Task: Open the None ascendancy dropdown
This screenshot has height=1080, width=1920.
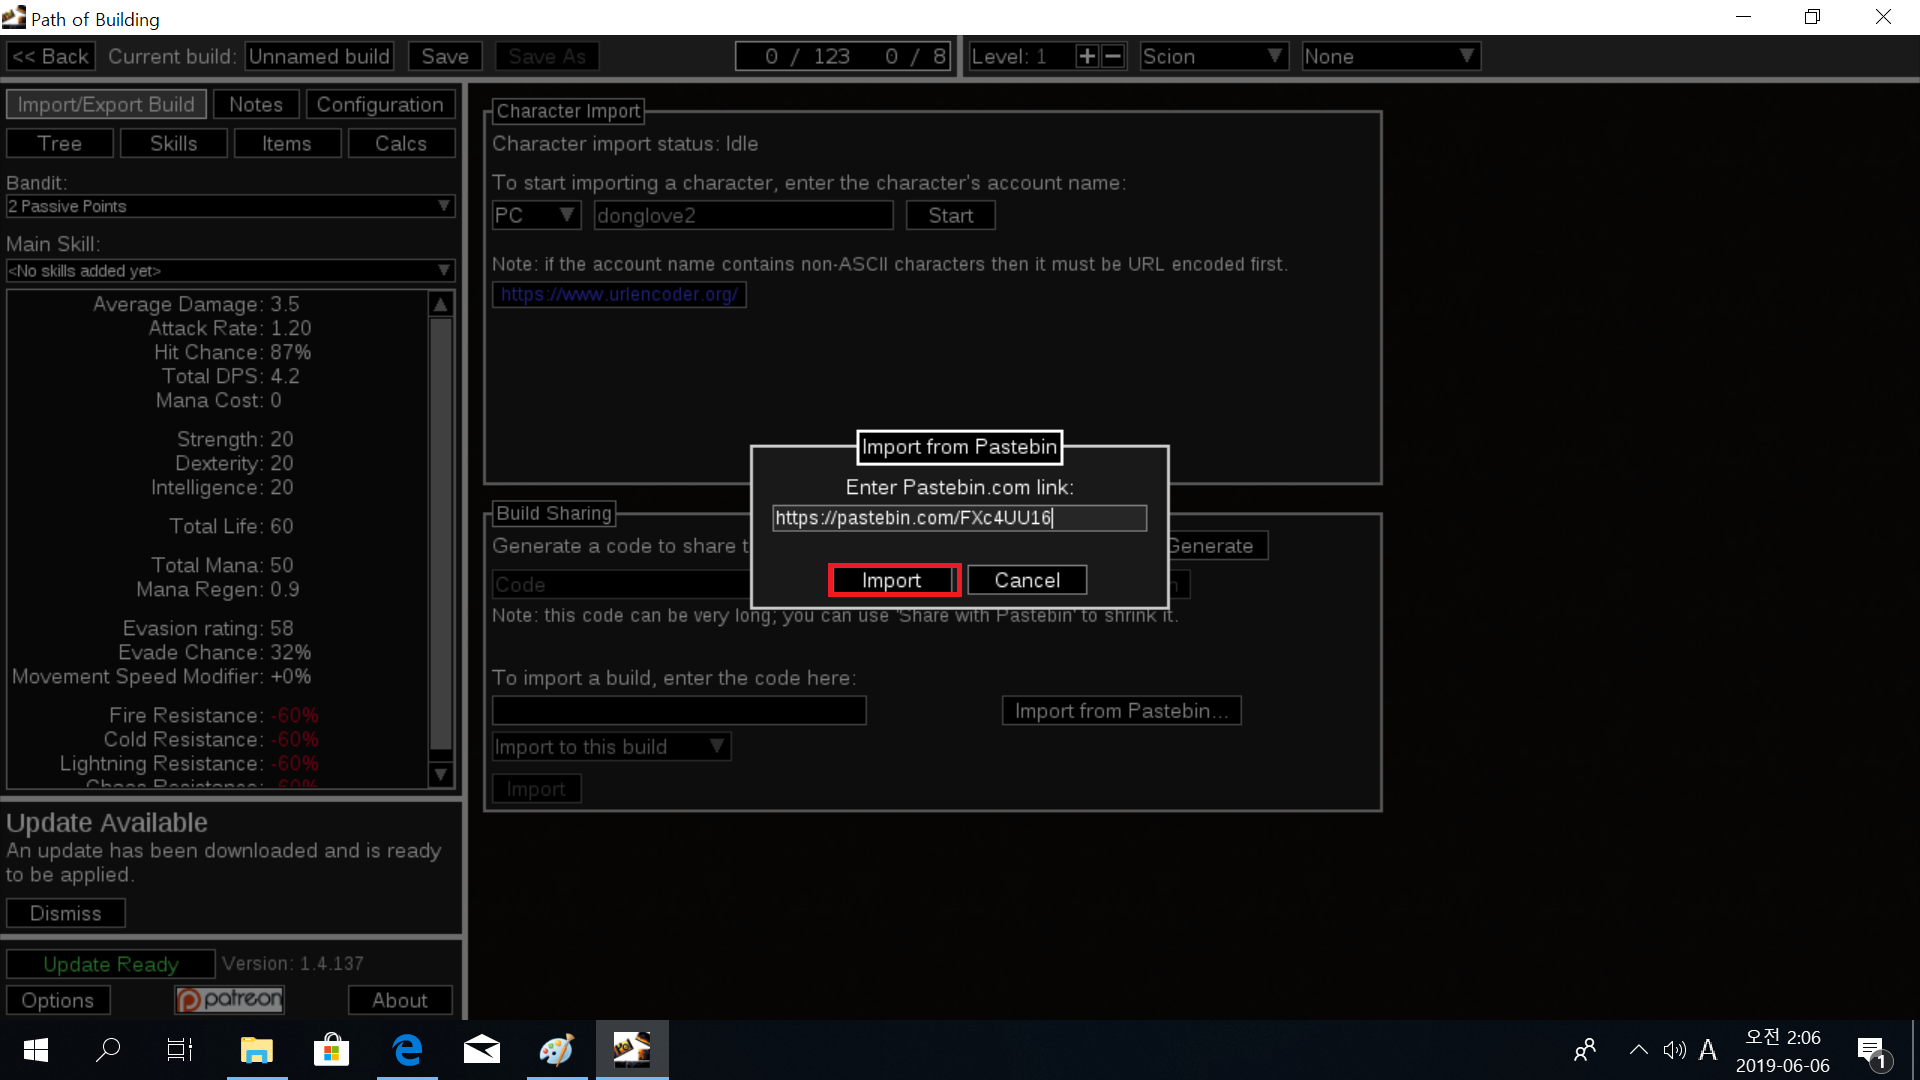Action: pos(1391,57)
